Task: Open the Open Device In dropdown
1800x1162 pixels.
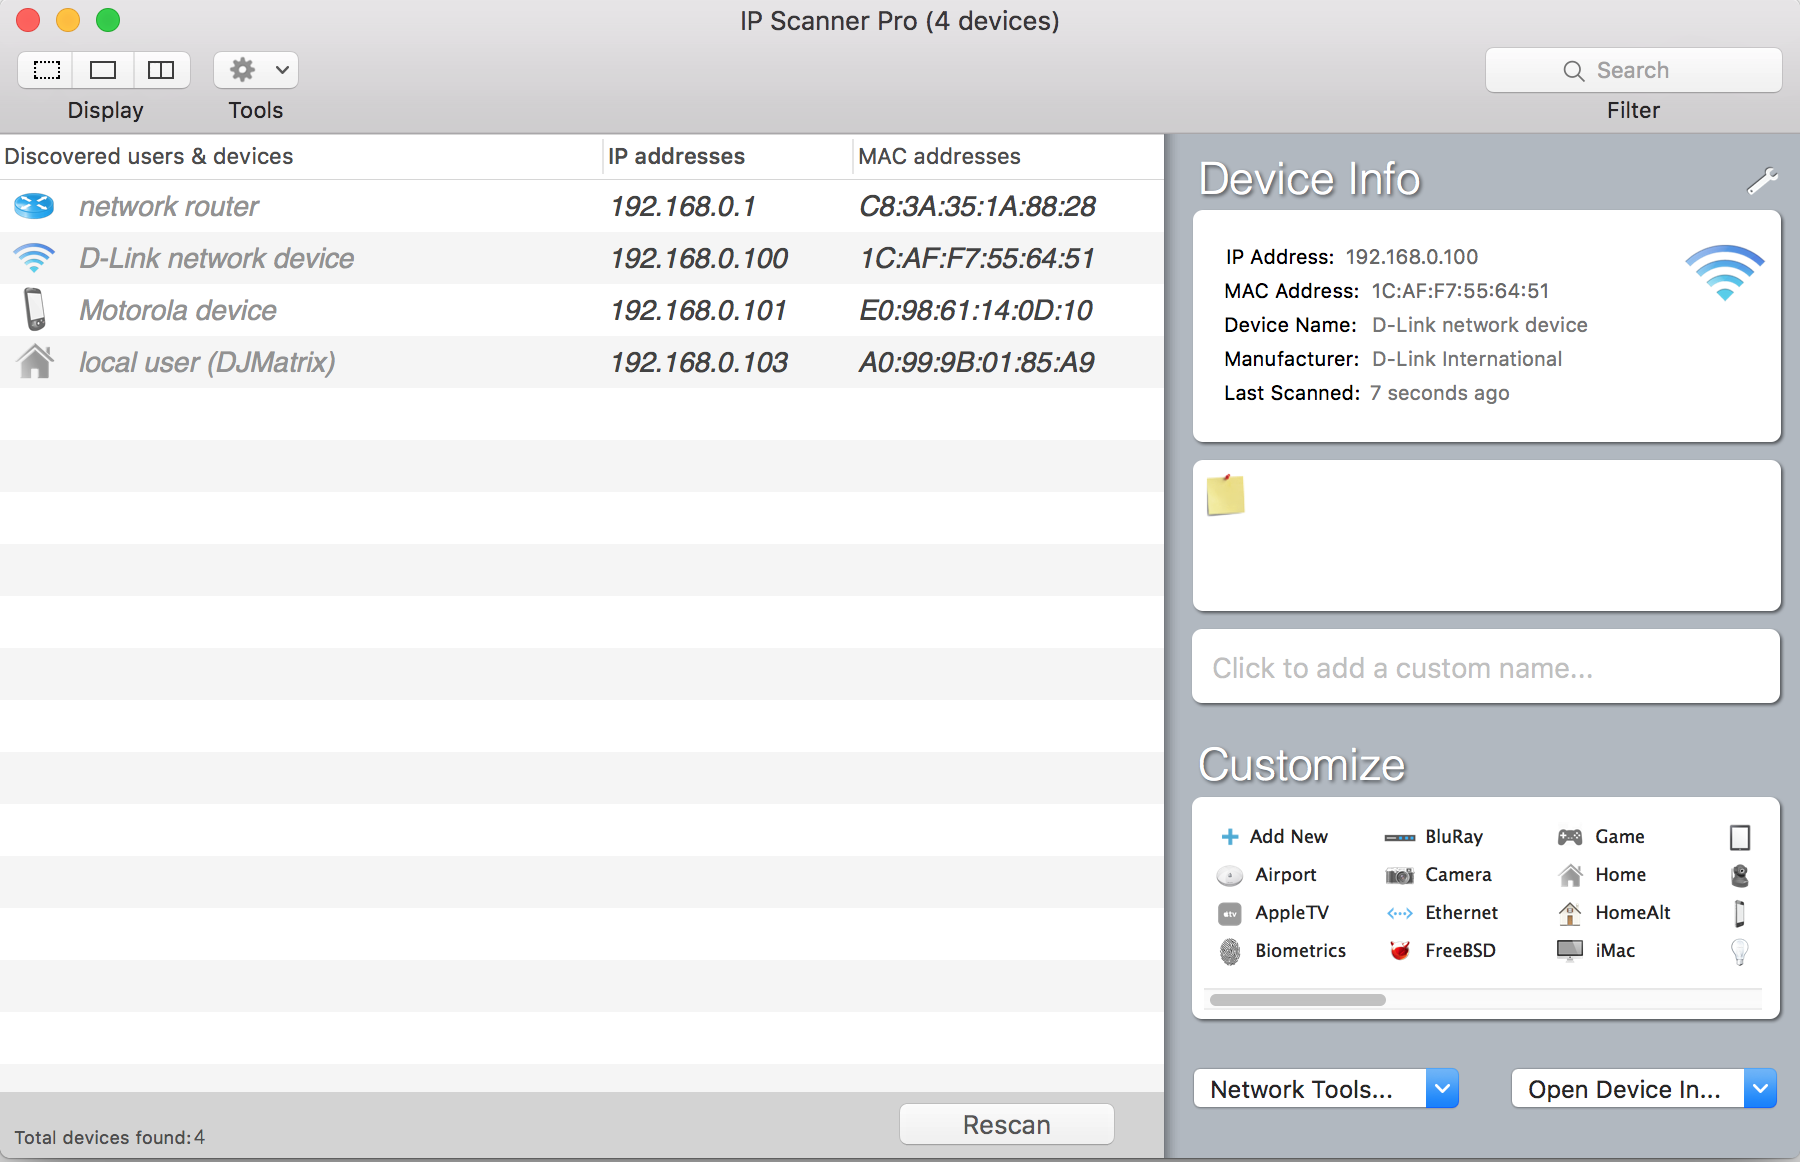Action: [x=1644, y=1088]
